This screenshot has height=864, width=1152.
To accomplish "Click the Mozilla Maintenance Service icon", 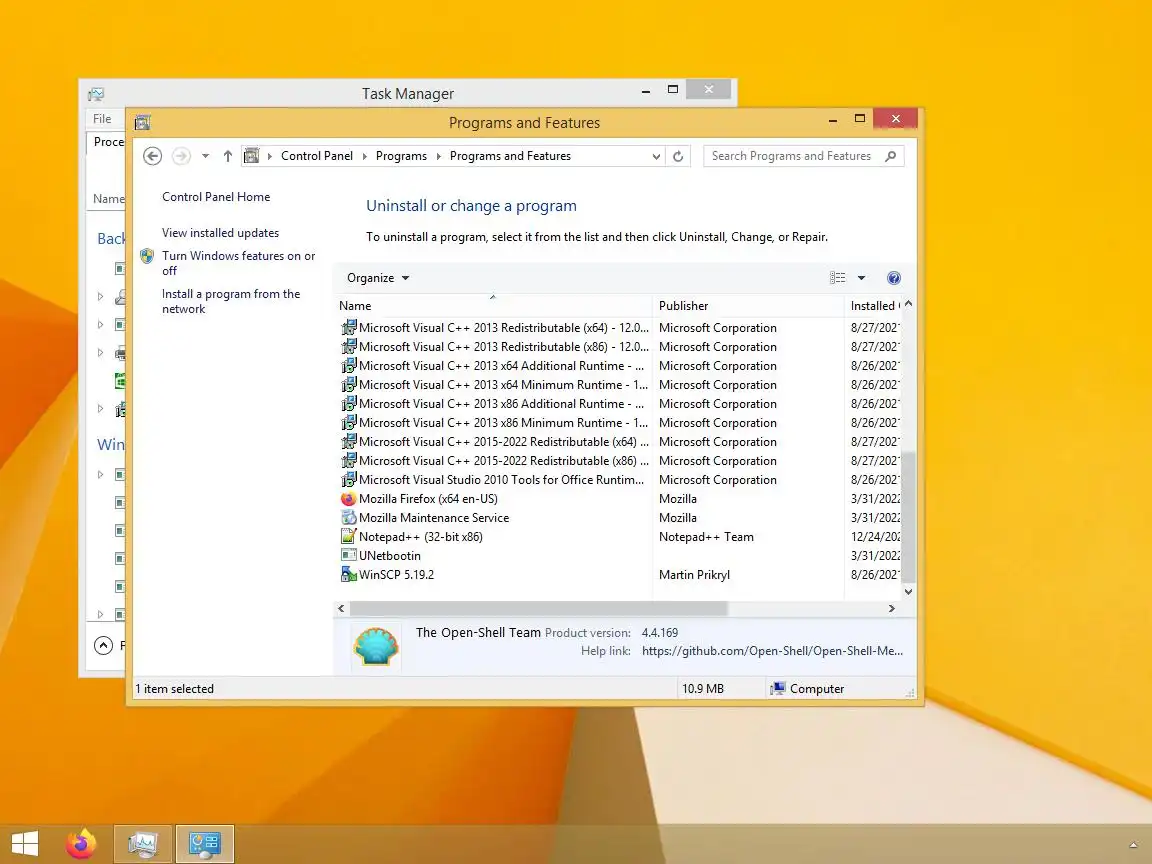I will coord(348,518).
